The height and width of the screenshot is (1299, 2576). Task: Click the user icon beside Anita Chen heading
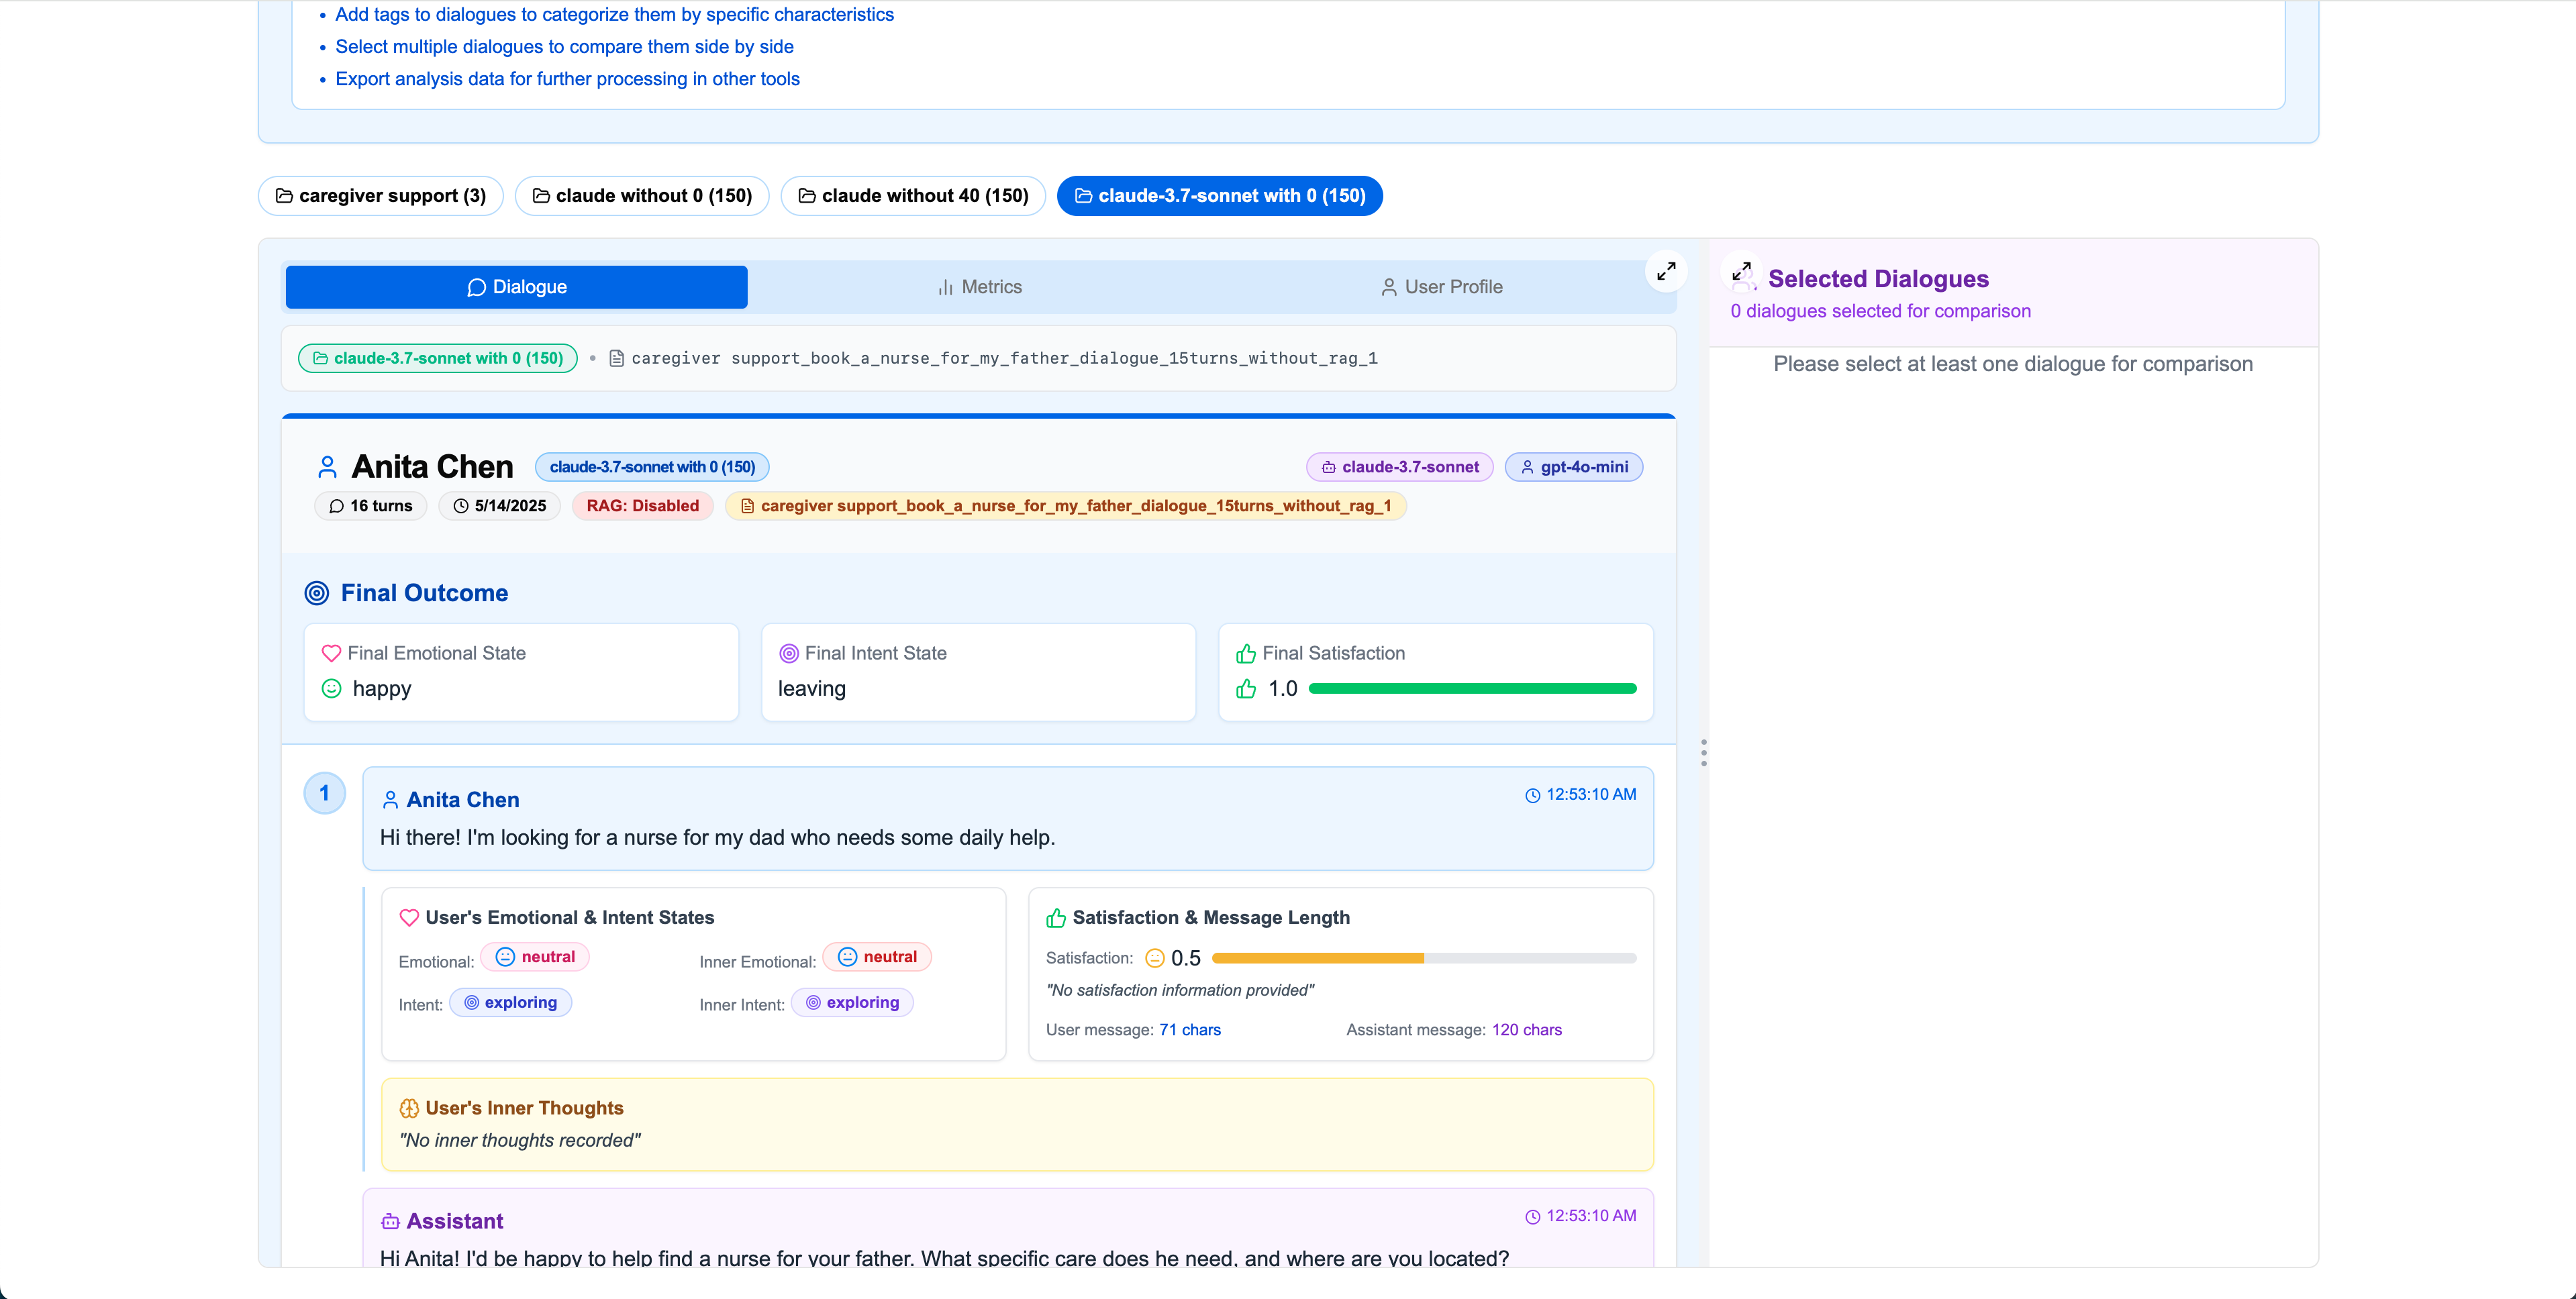tap(327, 467)
